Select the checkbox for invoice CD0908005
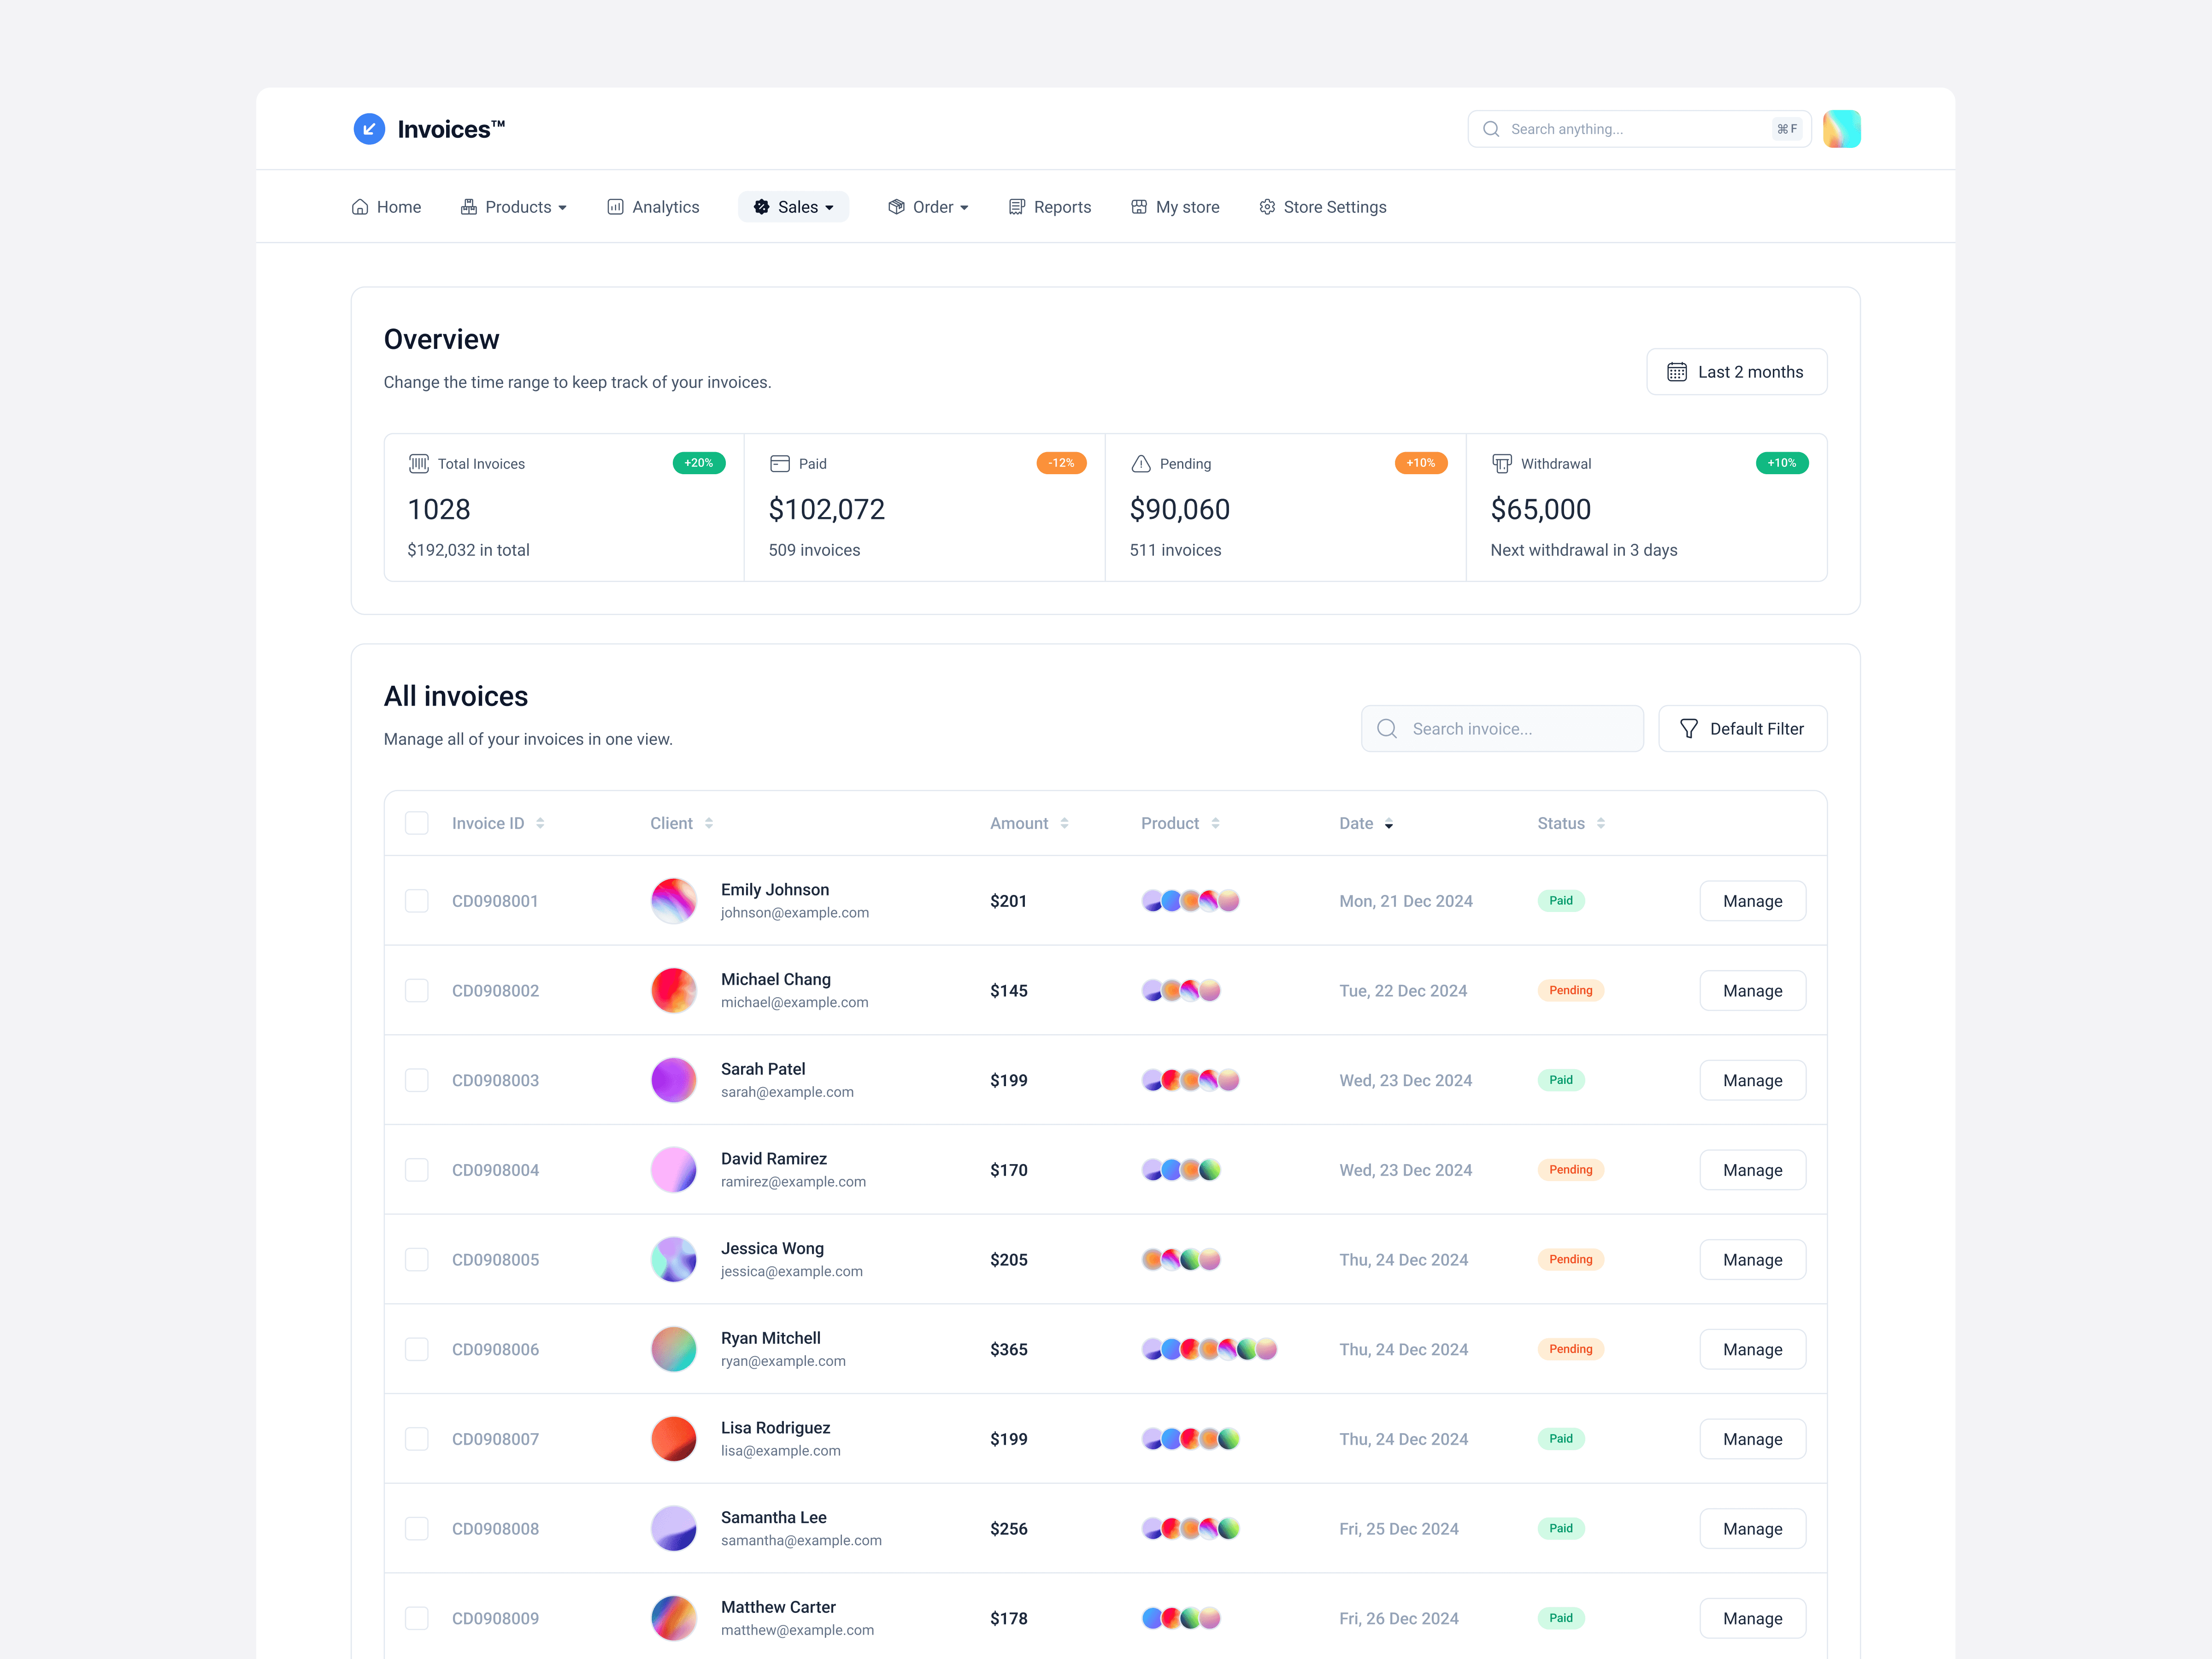 pos(417,1260)
